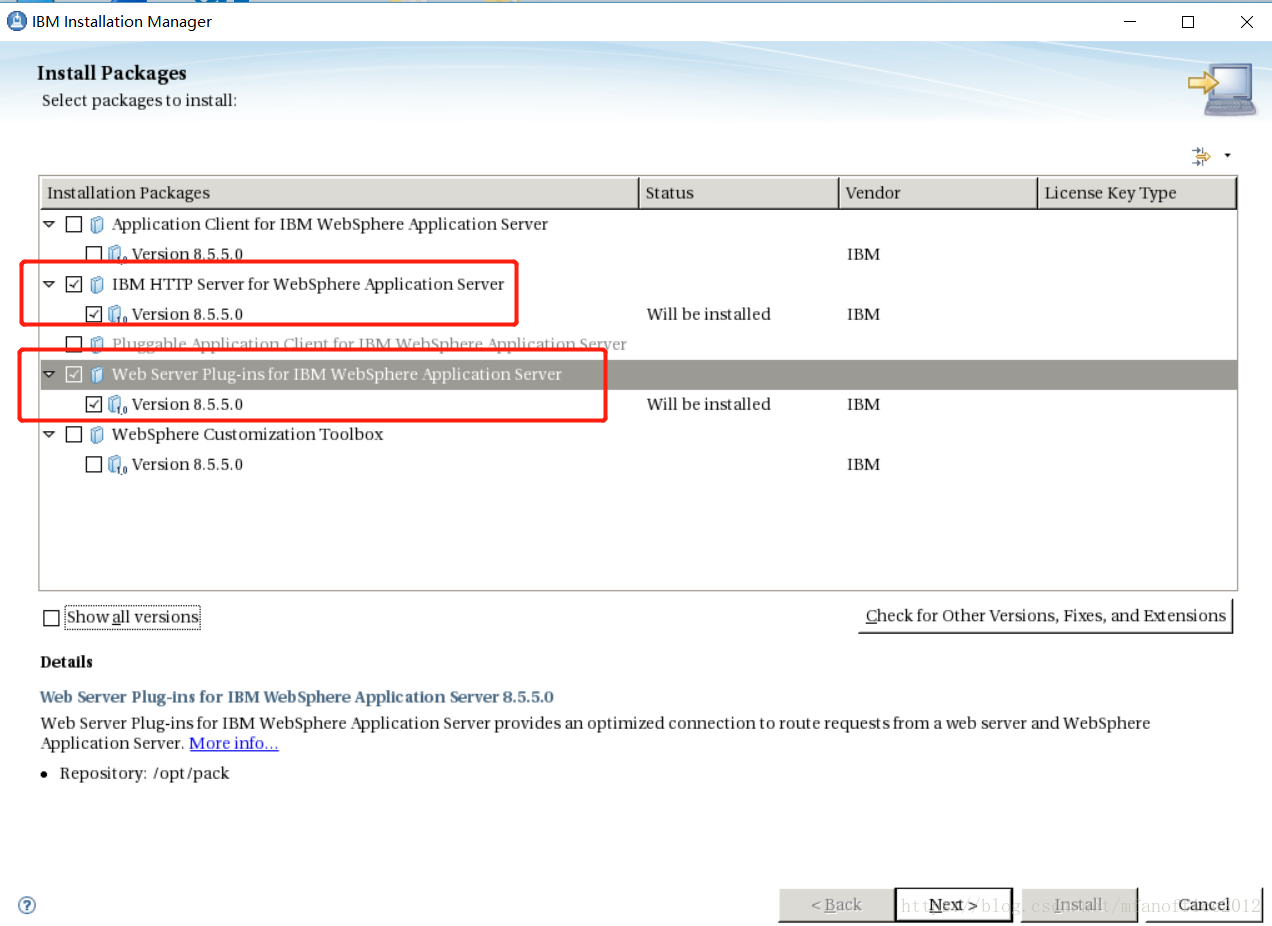Click version icon under IBM HTTP Server
The width and height of the screenshot is (1272, 926).
(x=118, y=314)
